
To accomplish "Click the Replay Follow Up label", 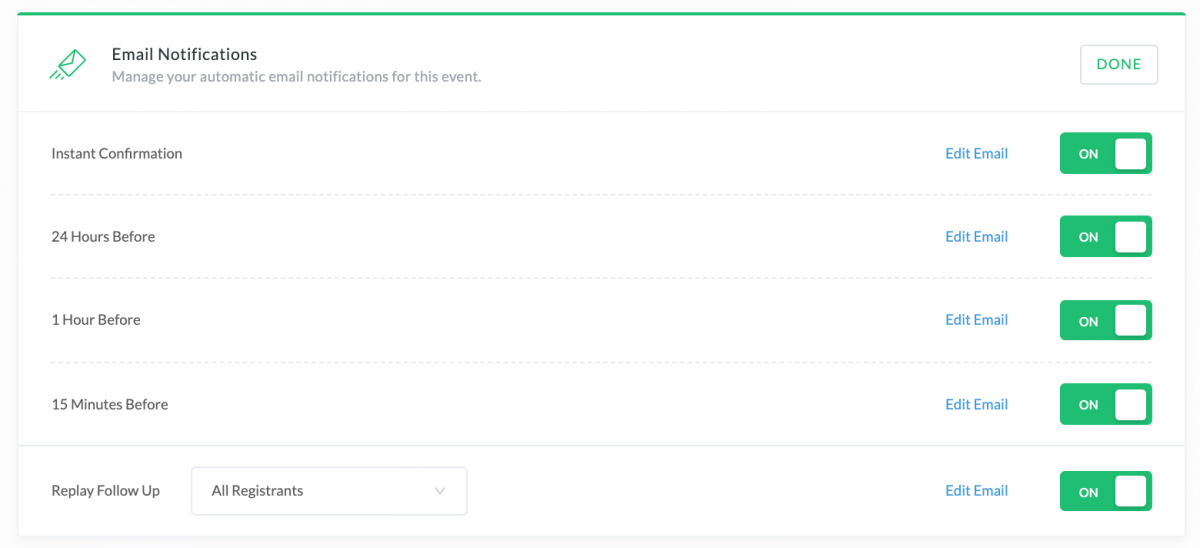I will pos(106,491).
